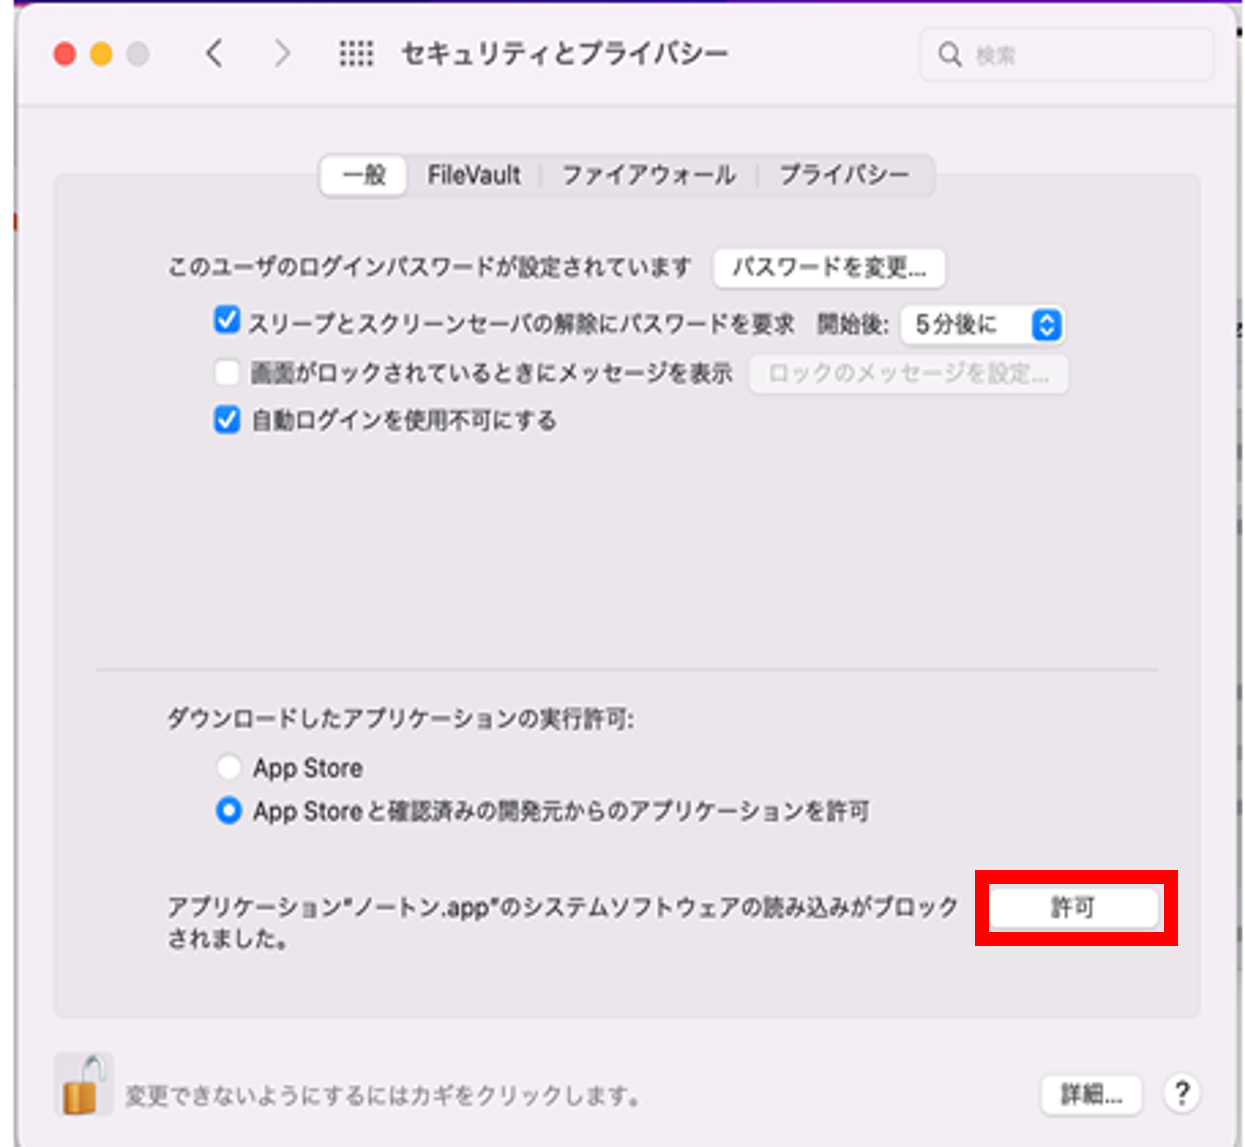This screenshot has height=1147, width=1245.
Task: Select the App Store only radio option
Action: (x=229, y=768)
